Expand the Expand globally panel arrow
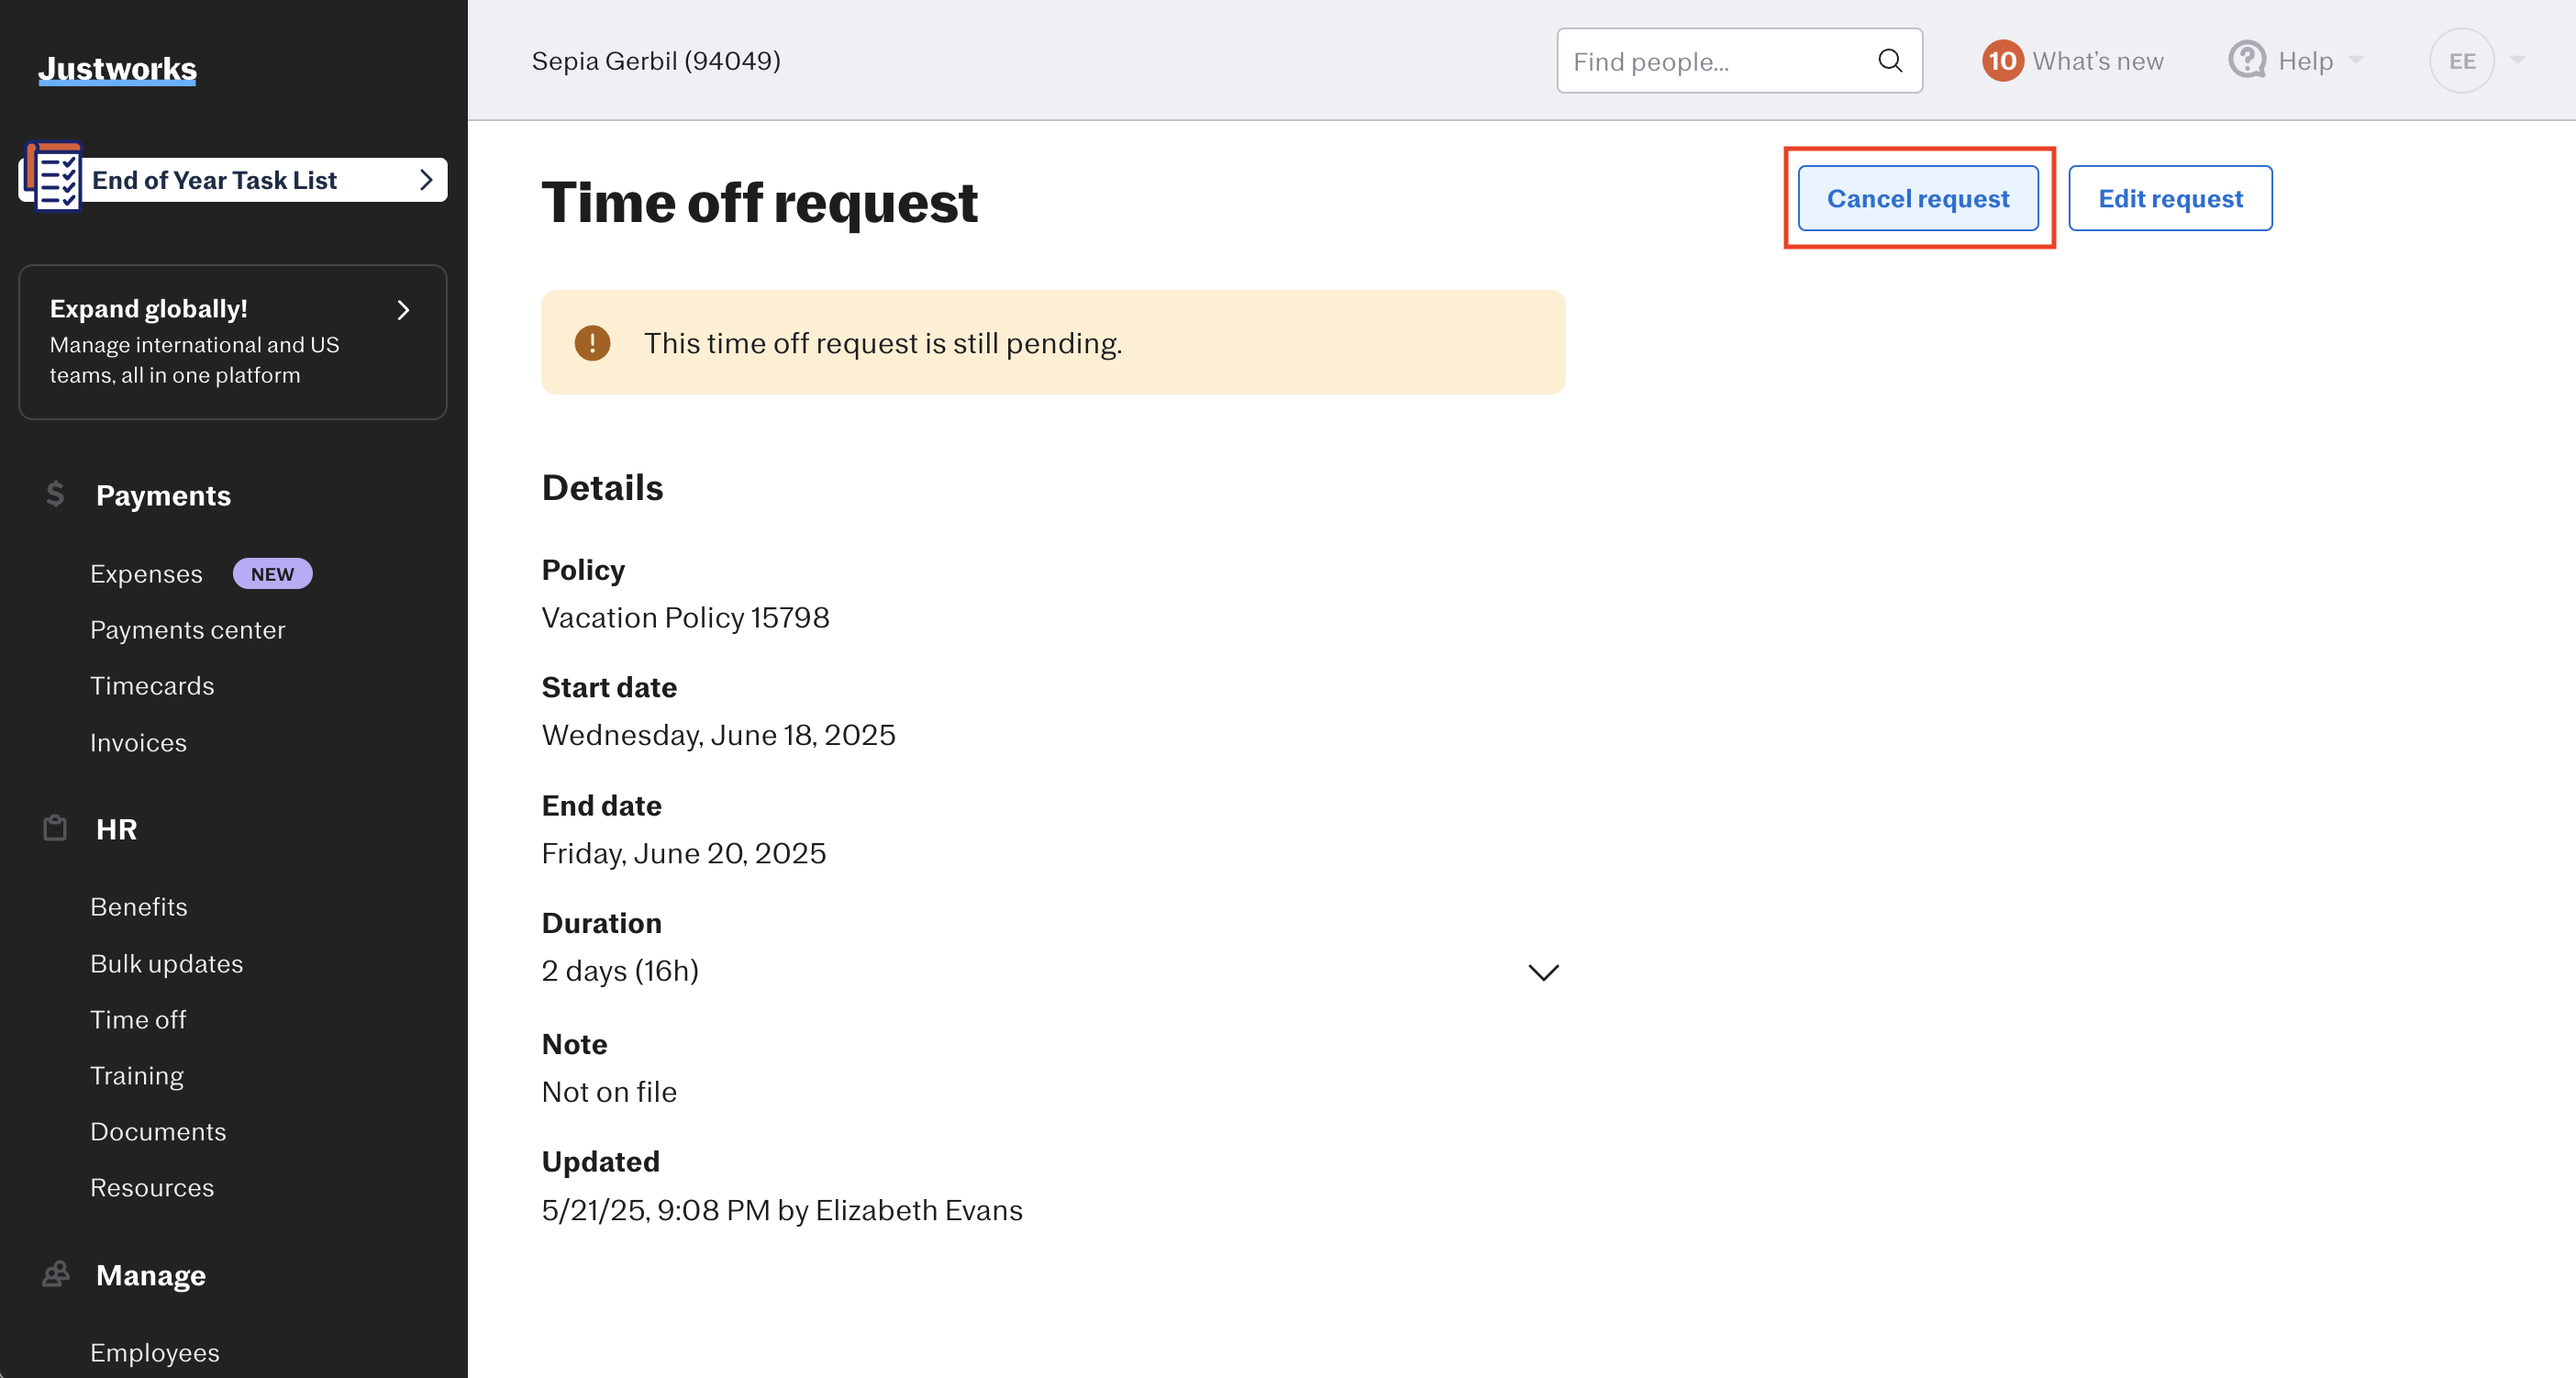This screenshot has height=1378, width=2576. pos(403,310)
